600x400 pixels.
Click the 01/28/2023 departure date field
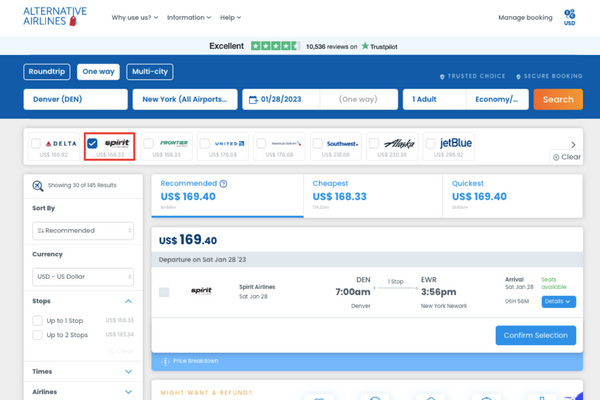(281, 100)
